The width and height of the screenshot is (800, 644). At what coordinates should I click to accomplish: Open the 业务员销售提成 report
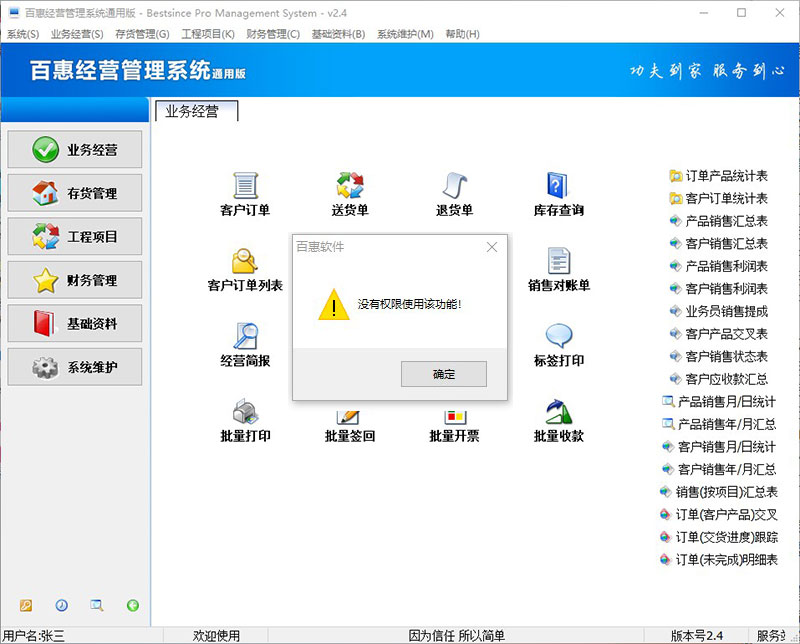pos(718,311)
